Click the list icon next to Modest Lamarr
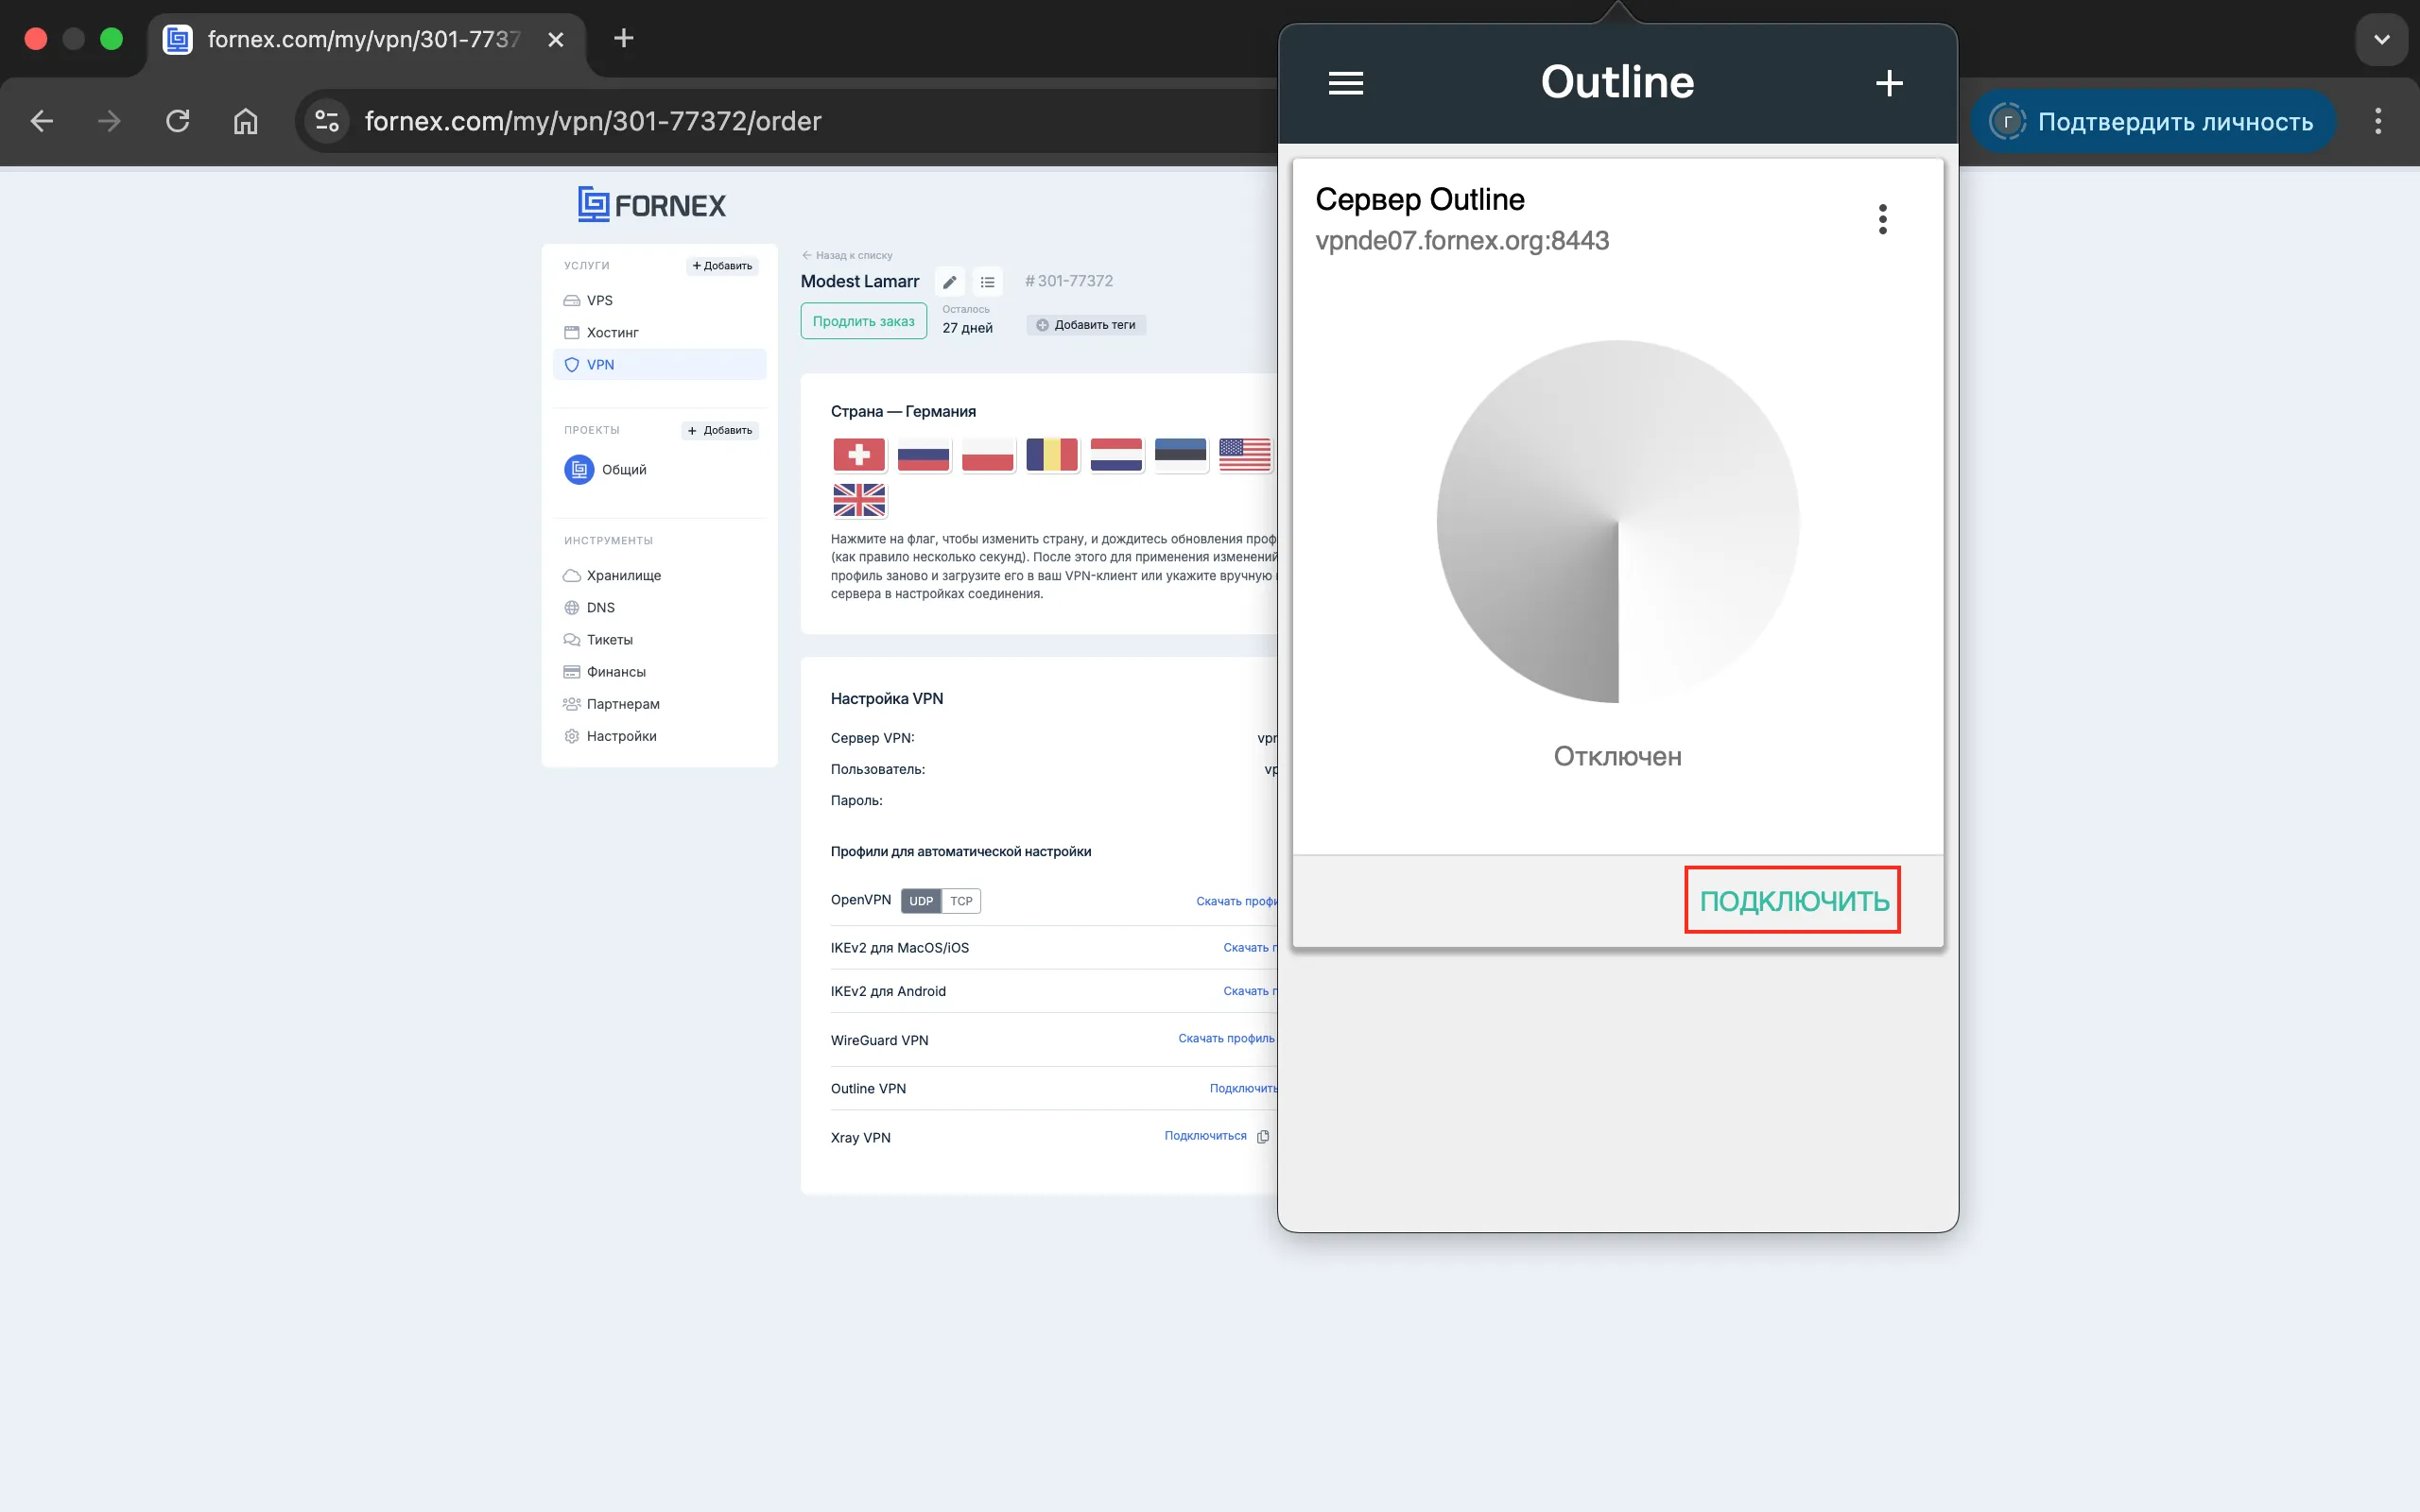The image size is (2420, 1512). pyautogui.click(x=987, y=282)
